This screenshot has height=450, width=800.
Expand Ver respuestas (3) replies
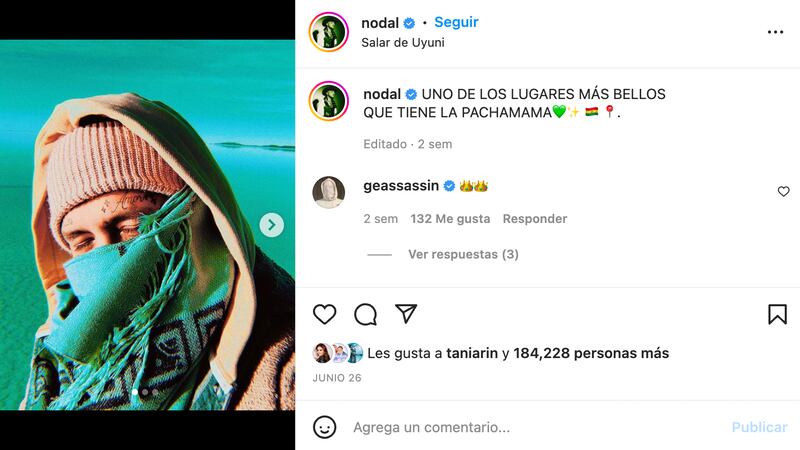[x=463, y=254]
